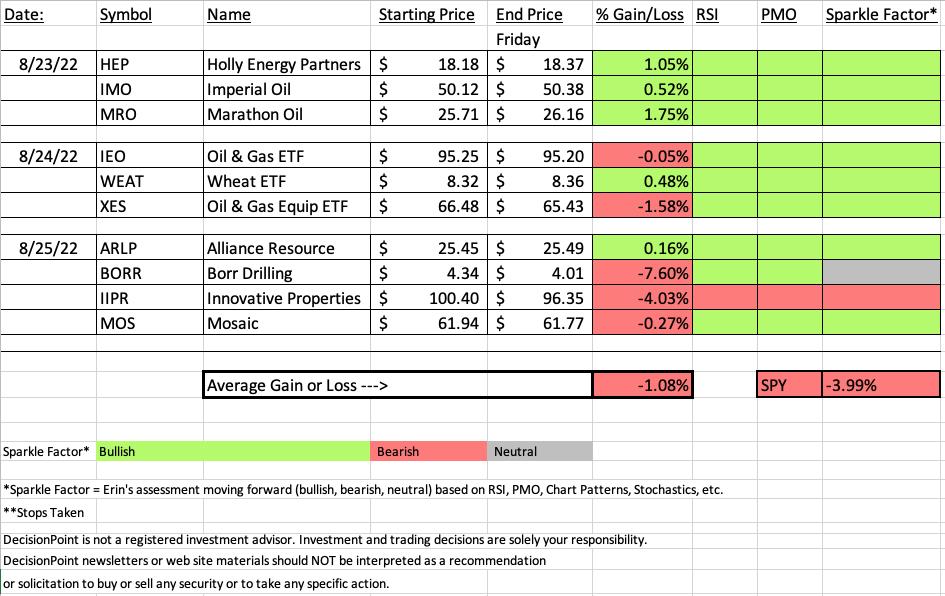This screenshot has width=945, height=596.
Task: Click the Mosaic end price 61.77 cell
Action: click(x=540, y=323)
